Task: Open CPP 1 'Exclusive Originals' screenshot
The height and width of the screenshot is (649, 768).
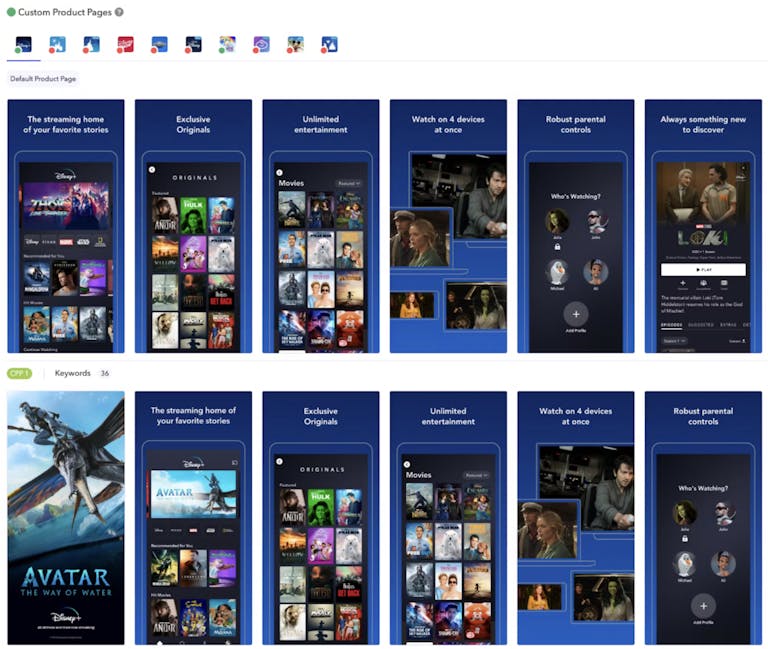Action: 321,518
